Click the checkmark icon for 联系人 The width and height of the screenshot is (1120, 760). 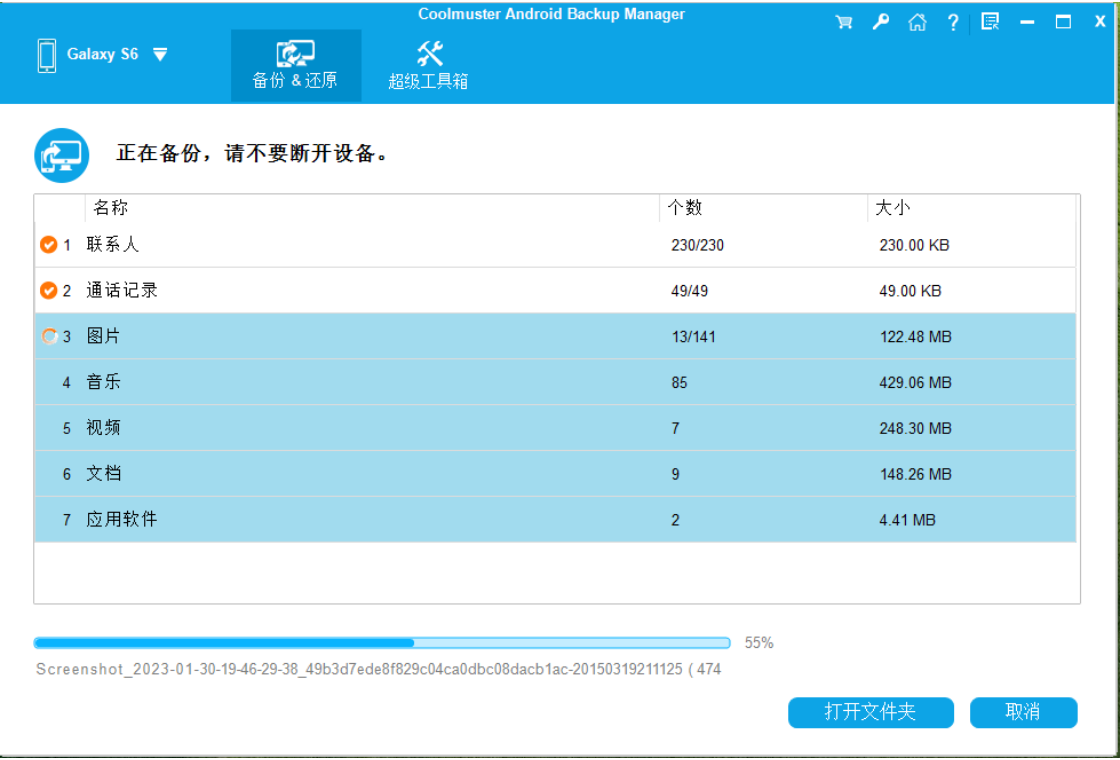49,245
